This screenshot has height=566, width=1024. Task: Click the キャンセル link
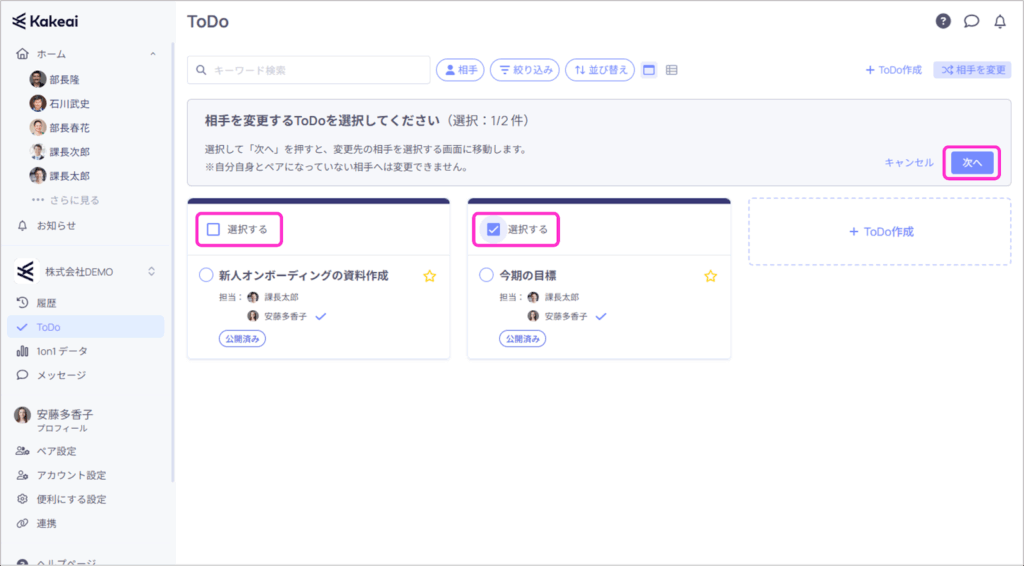click(x=908, y=162)
